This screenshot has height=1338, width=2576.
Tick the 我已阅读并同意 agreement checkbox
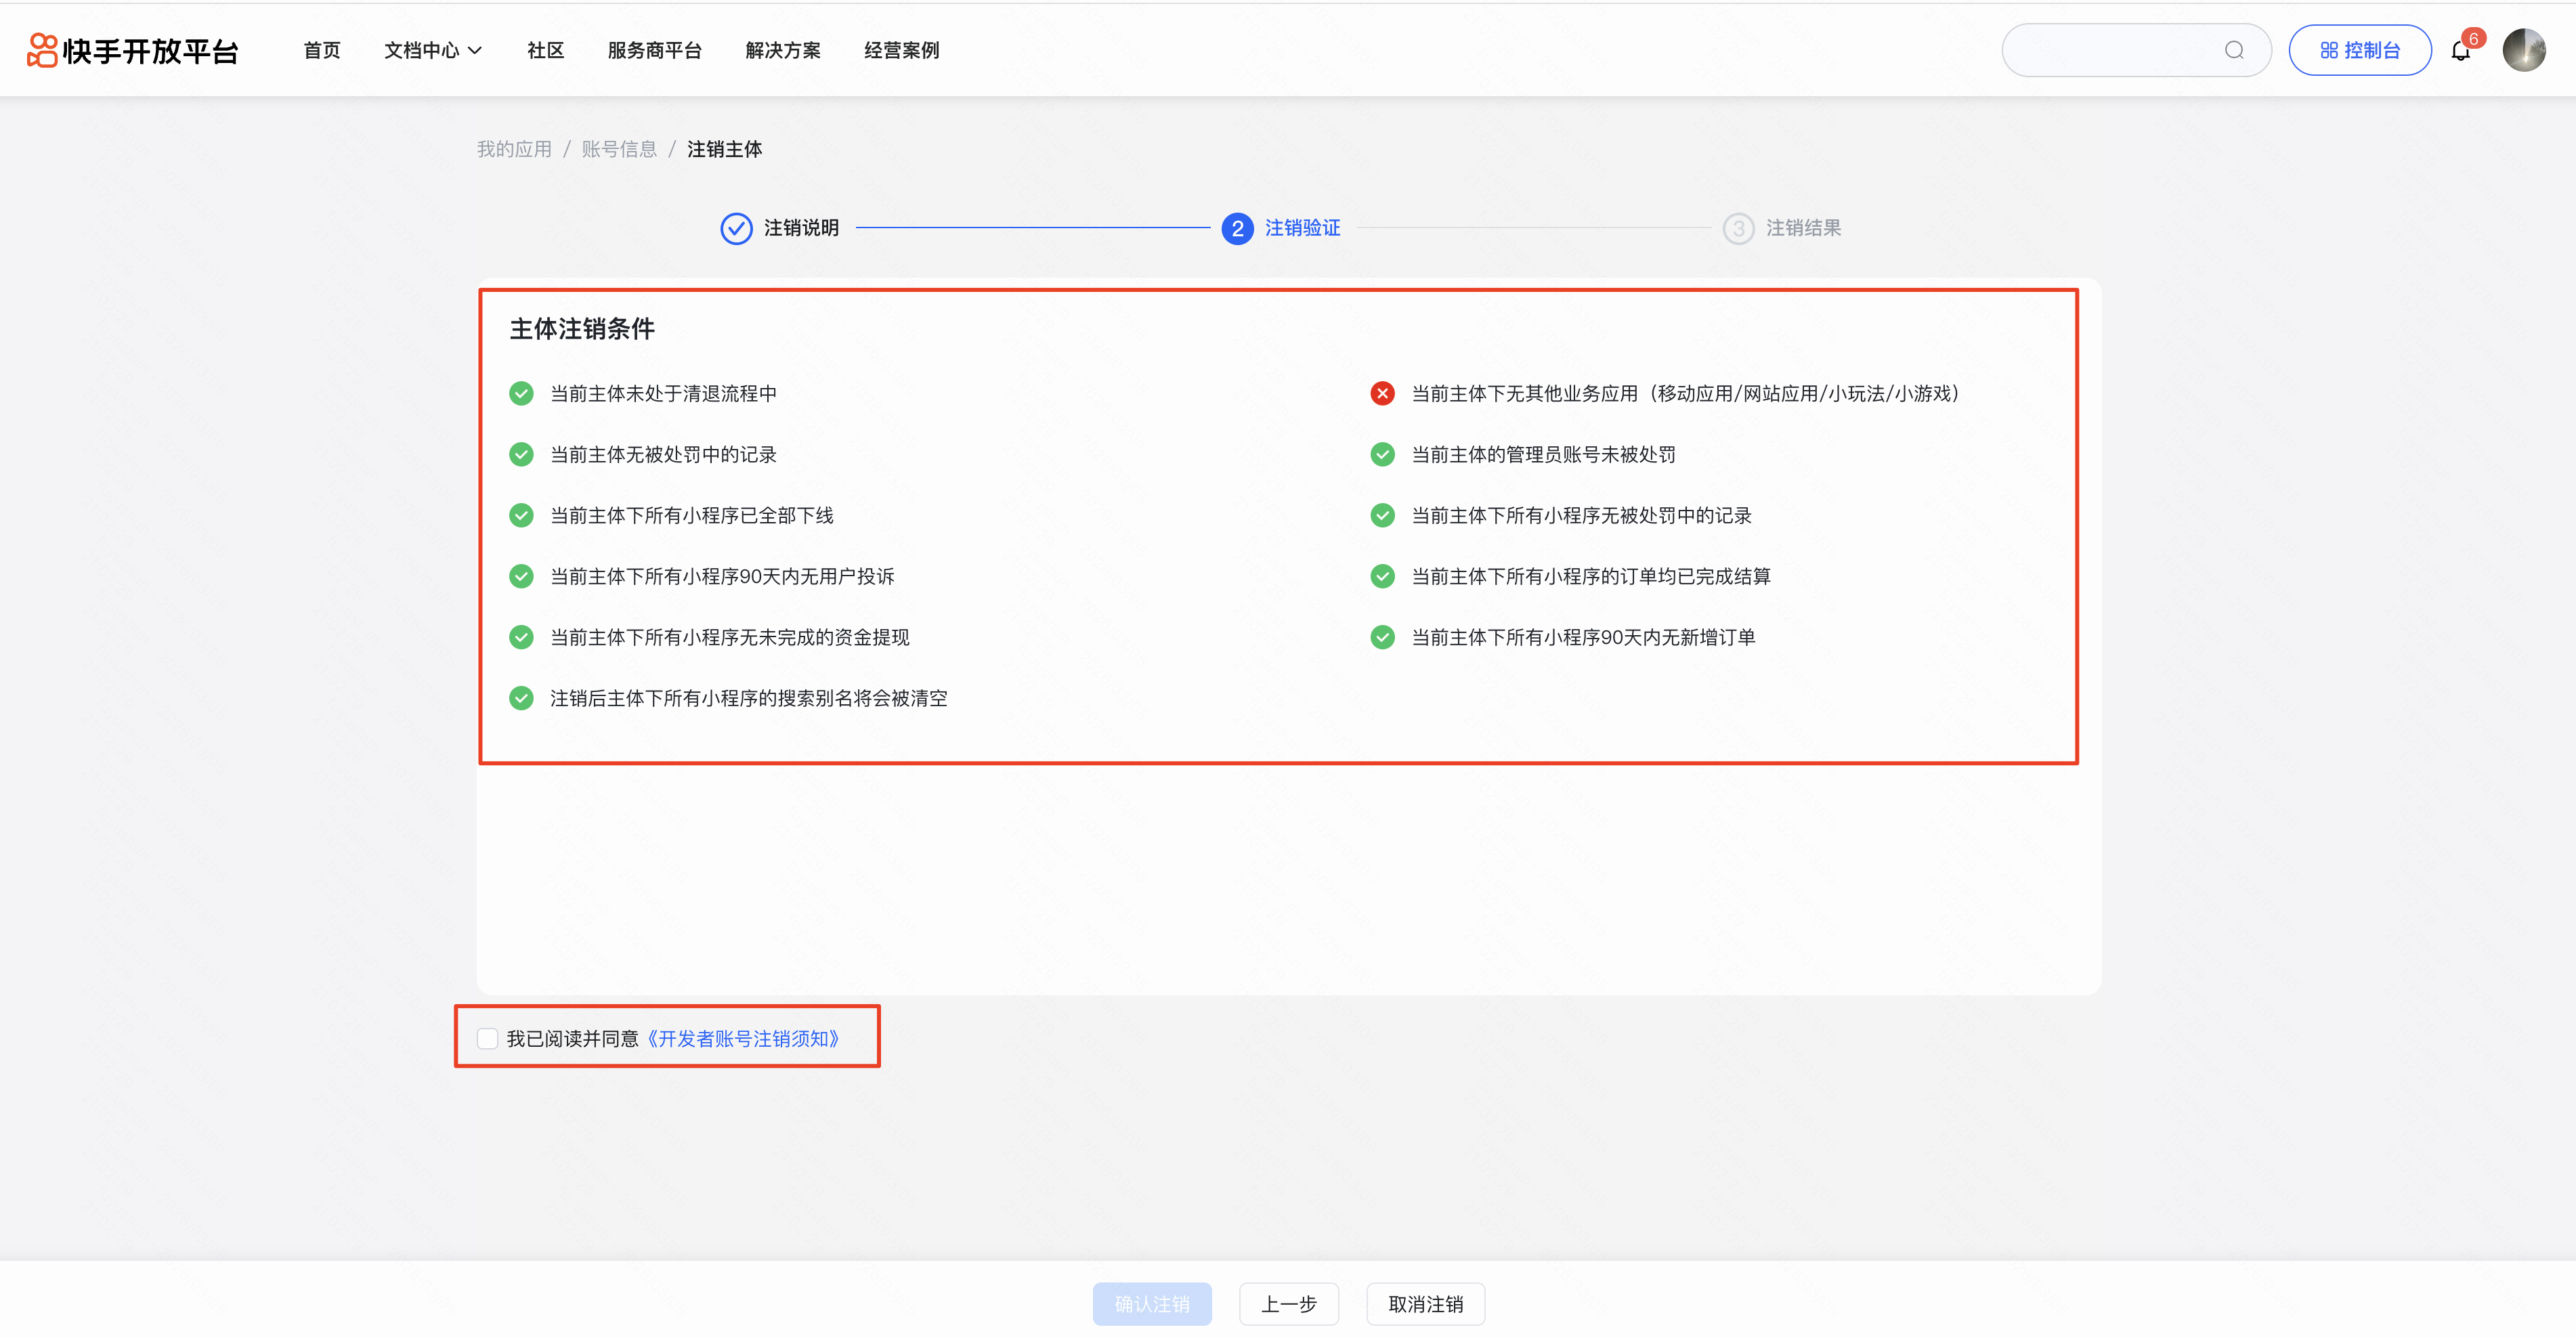click(x=488, y=1039)
